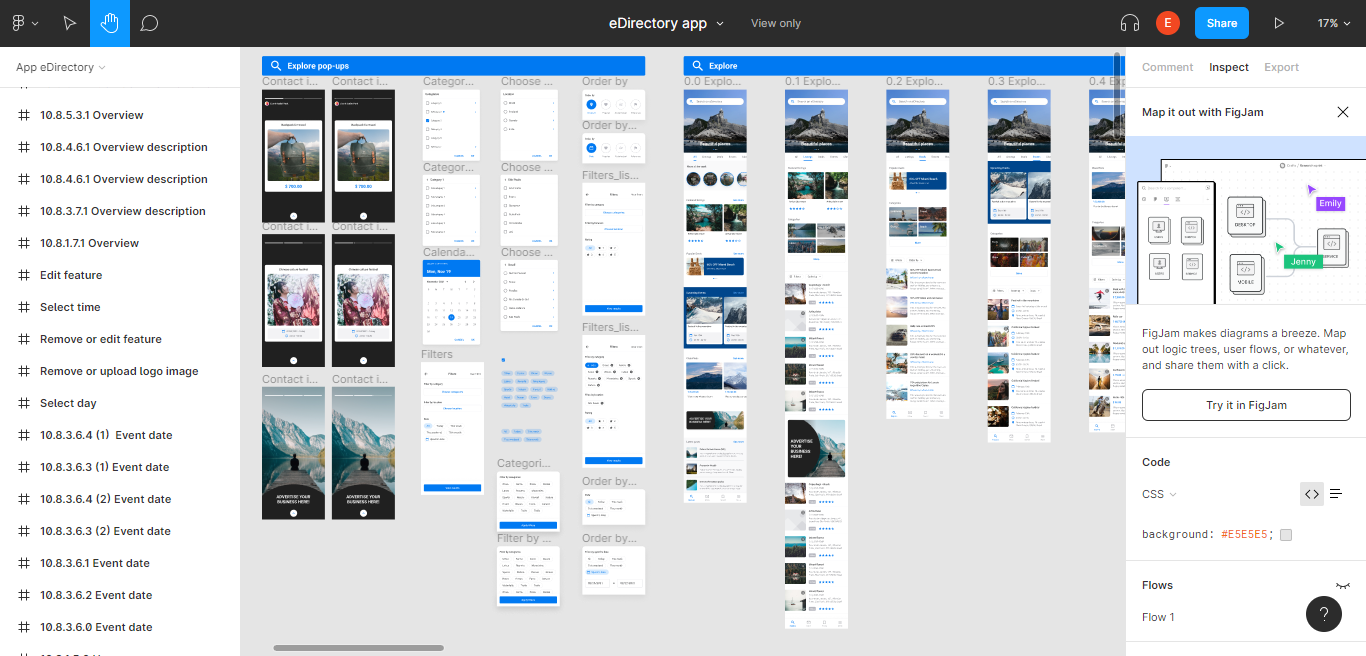The width and height of the screenshot is (1366, 656).
Task: Click the Try it in FigJam button
Action: 1245,405
